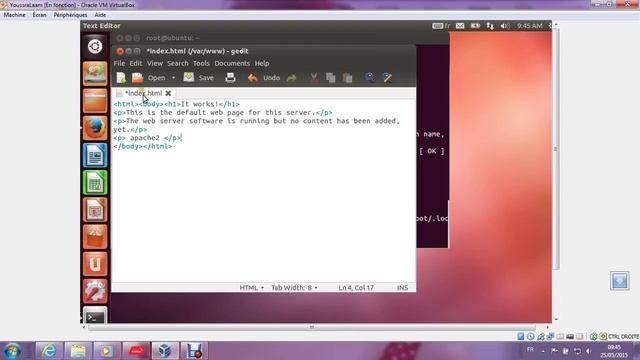Screen dimensions: 640x360
Task: Open Ubuntu Software Center launcher icon
Action: coord(95,237)
